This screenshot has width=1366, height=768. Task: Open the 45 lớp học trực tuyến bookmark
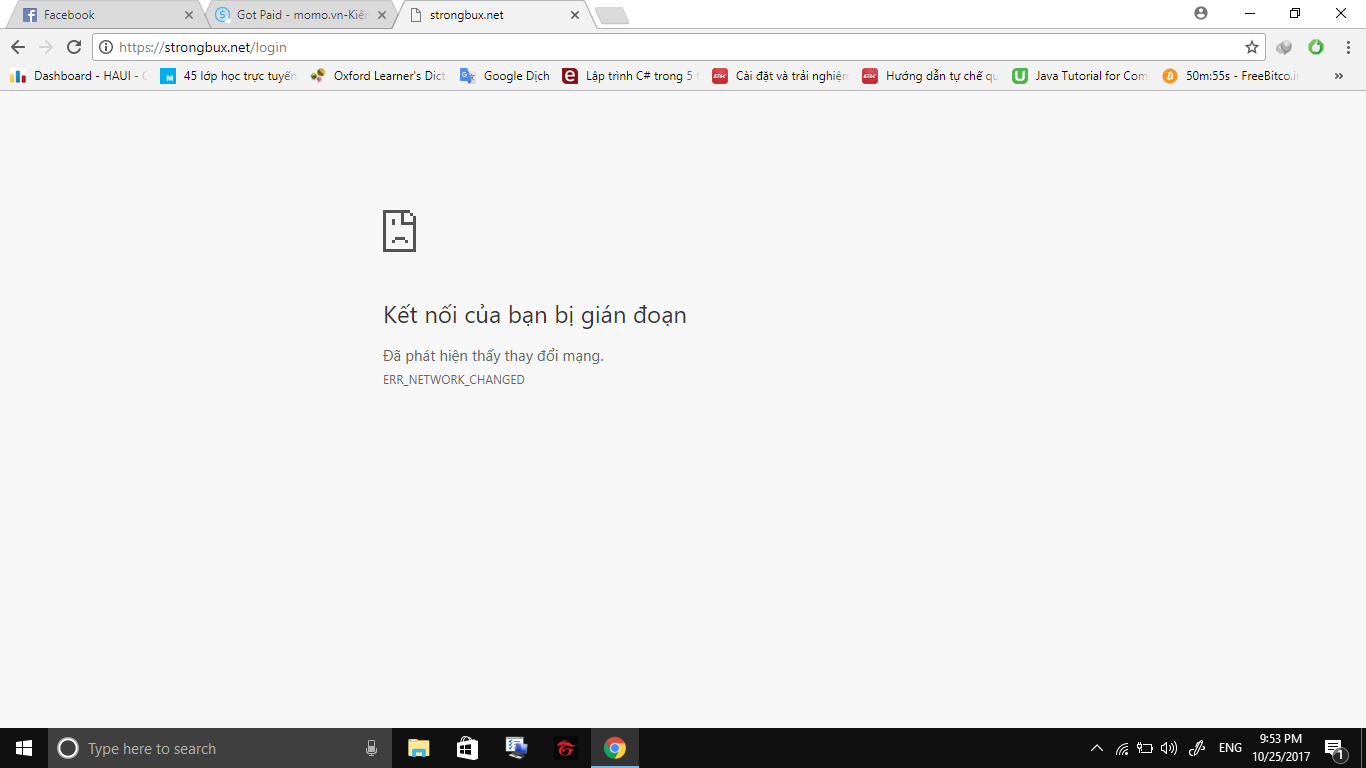[228, 76]
